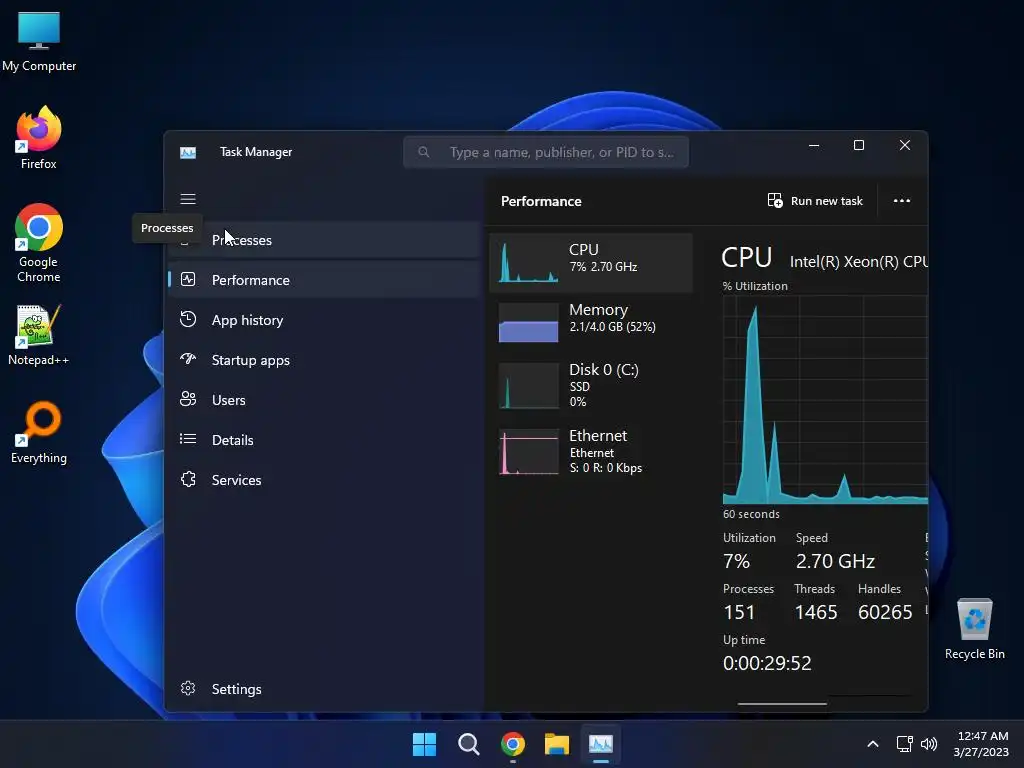
Task: Click the Details list icon
Action: pos(188,439)
